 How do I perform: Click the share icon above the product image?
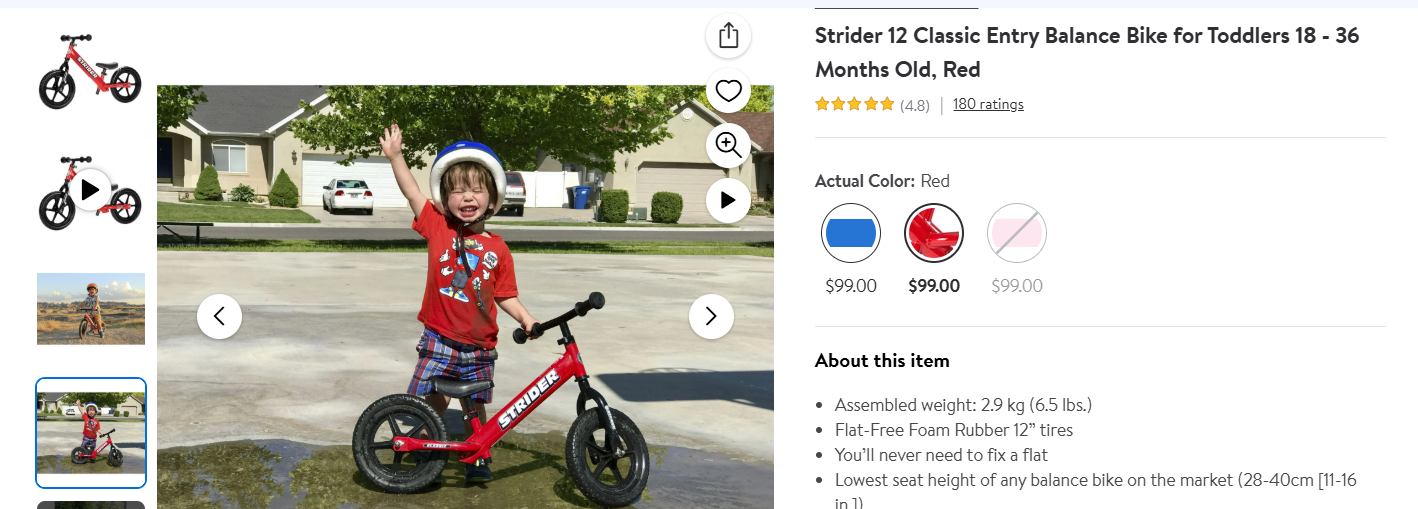pyautogui.click(x=728, y=35)
